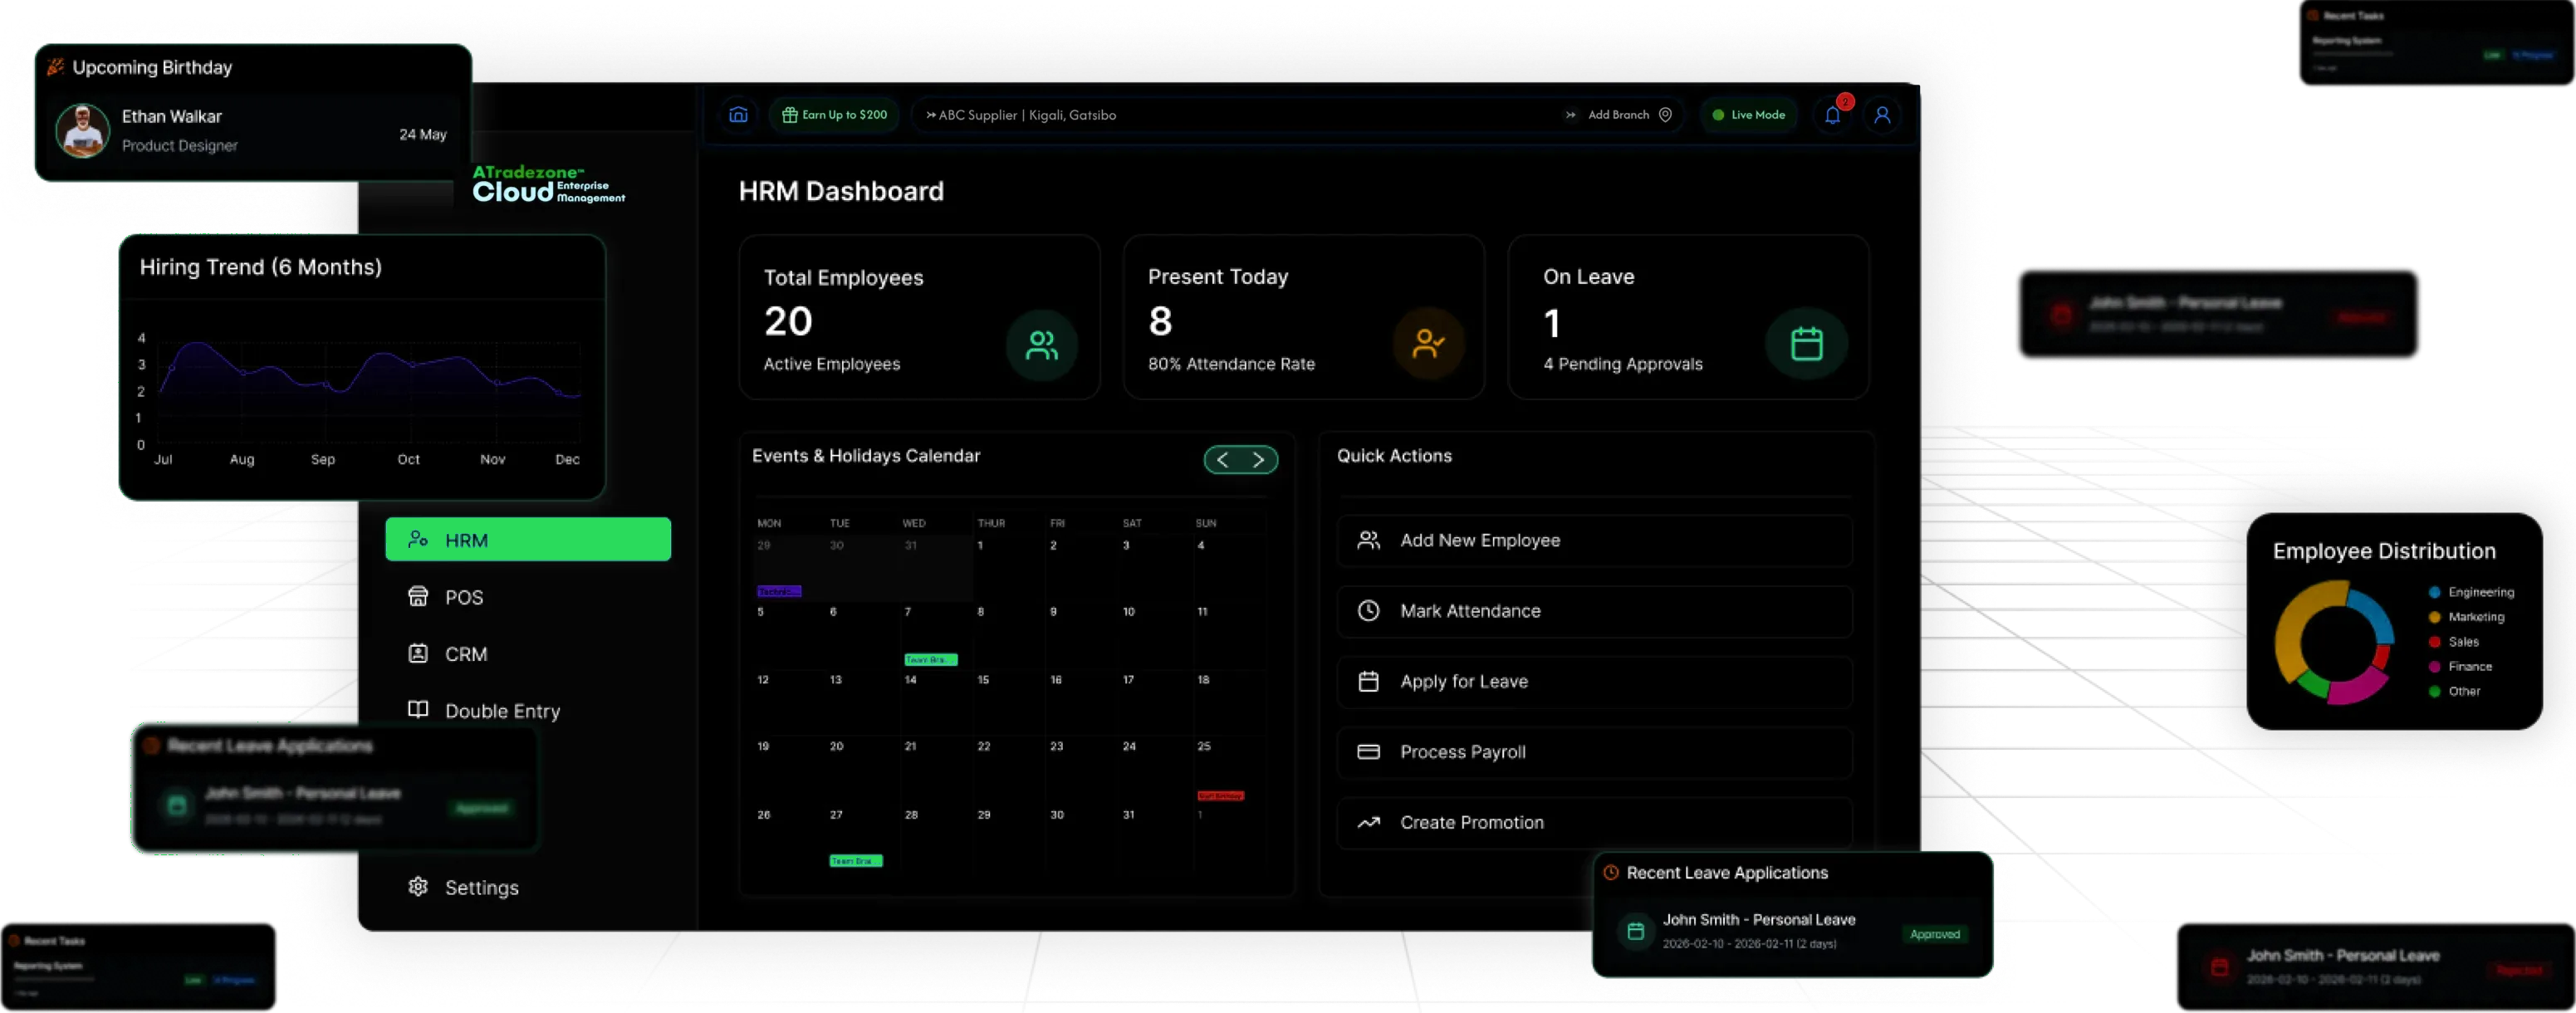Open the home icon in top bar
Image resolution: width=2576 pixels, height=1013 pixels.
(738, 115)
